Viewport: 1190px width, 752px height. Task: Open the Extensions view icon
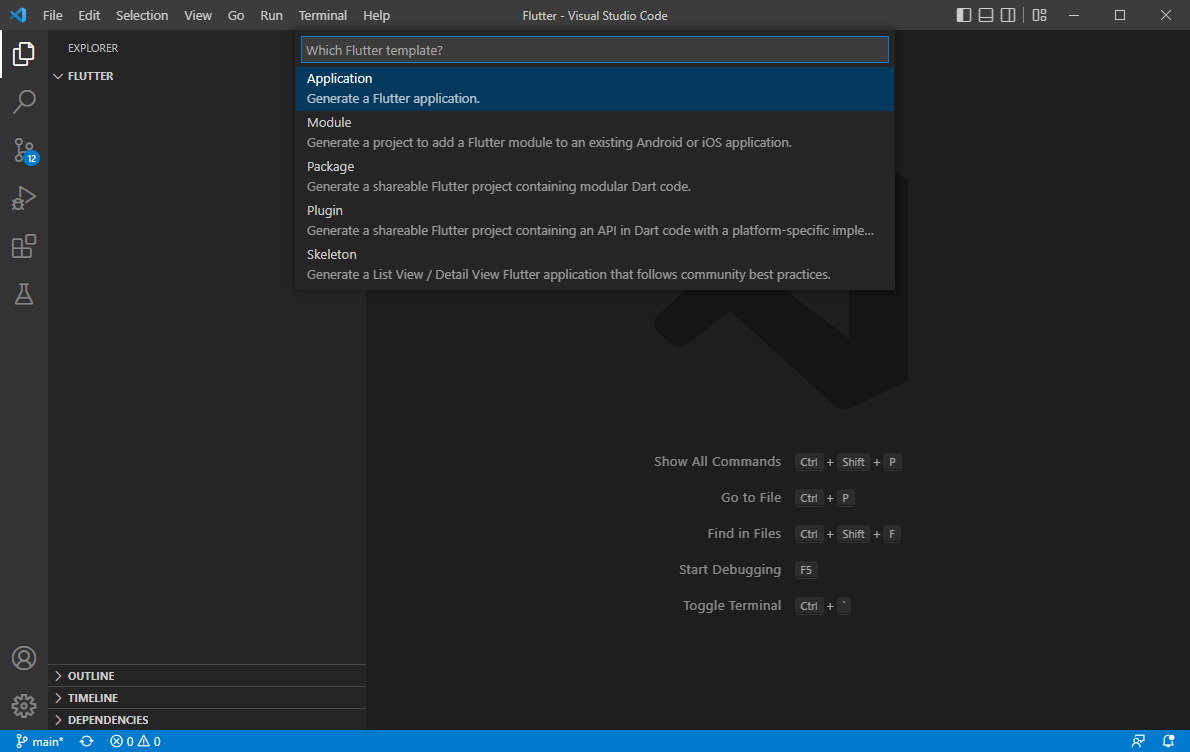pyautogui.click(x=24, y=246)
